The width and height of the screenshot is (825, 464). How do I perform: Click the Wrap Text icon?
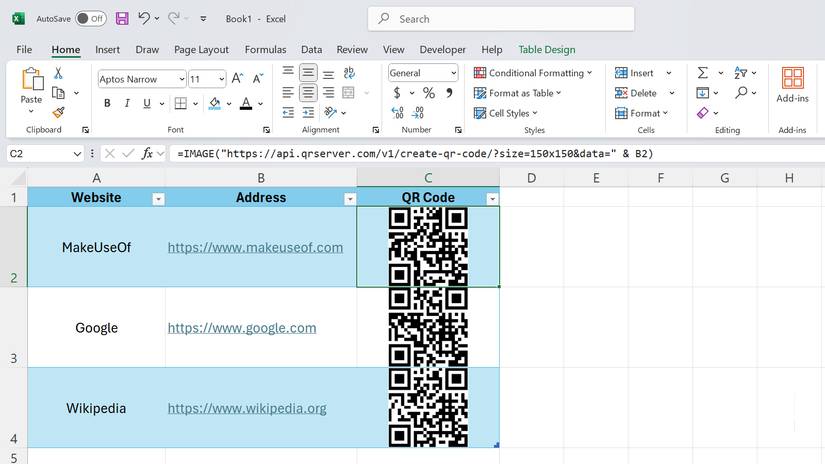[x=349, y=73]
